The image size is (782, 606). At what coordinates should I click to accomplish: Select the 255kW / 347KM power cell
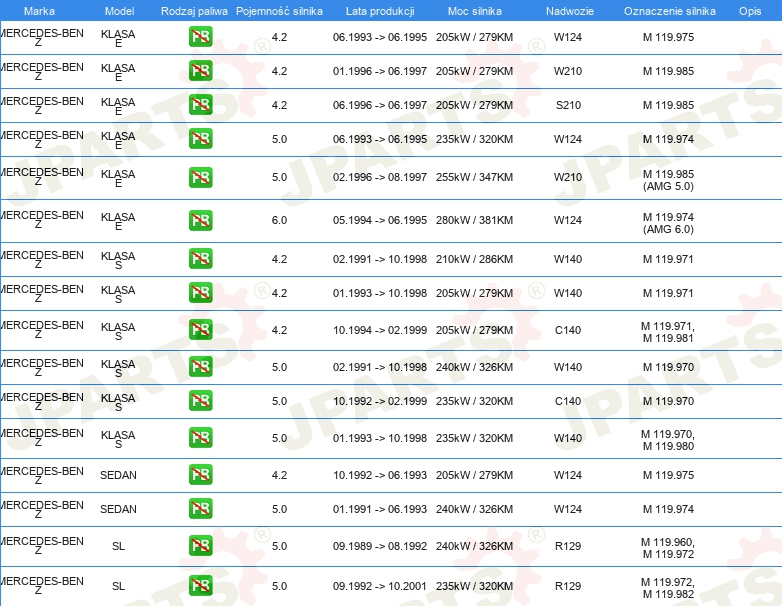474,178
